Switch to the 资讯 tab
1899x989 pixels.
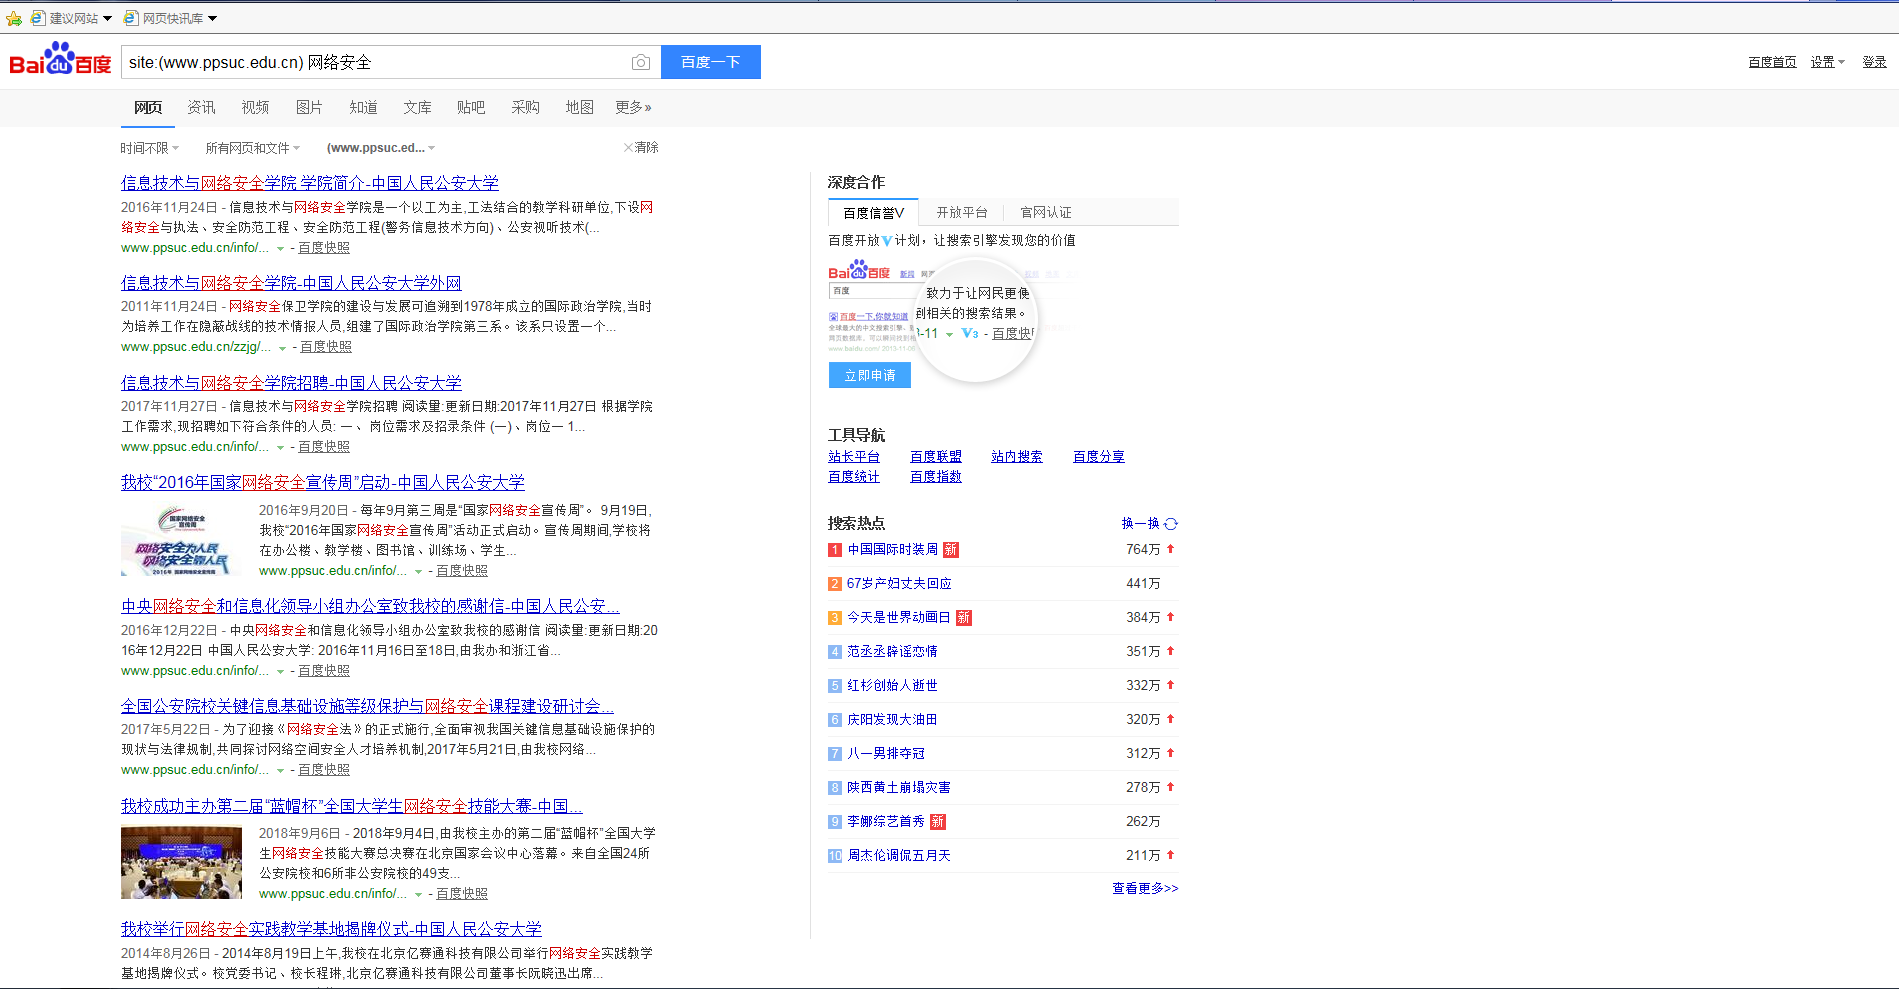[x=201, y=107]
